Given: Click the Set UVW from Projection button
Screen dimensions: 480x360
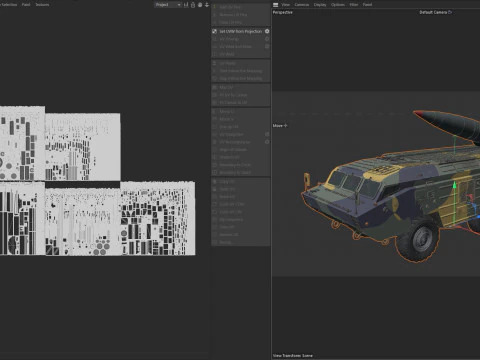Looking at the screenshot, I should 241,31.
